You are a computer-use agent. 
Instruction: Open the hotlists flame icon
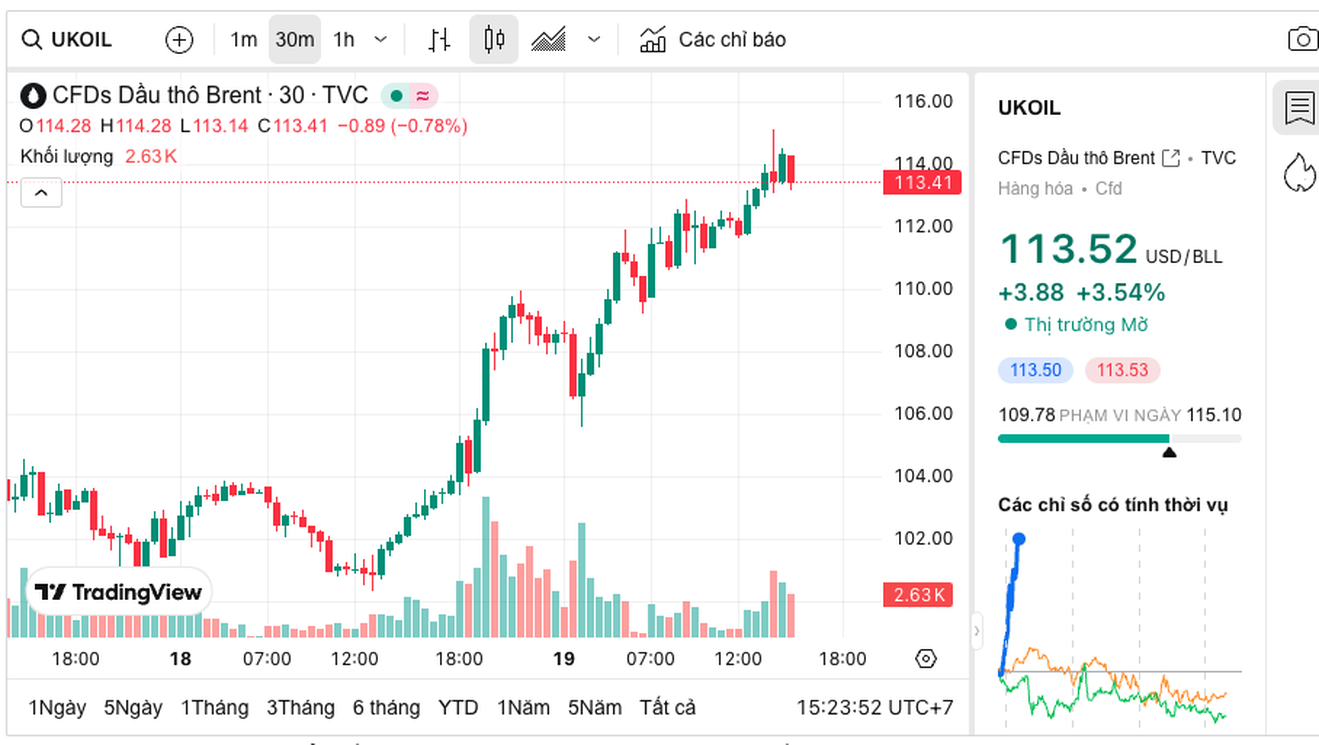click(x=1299, y=172)
